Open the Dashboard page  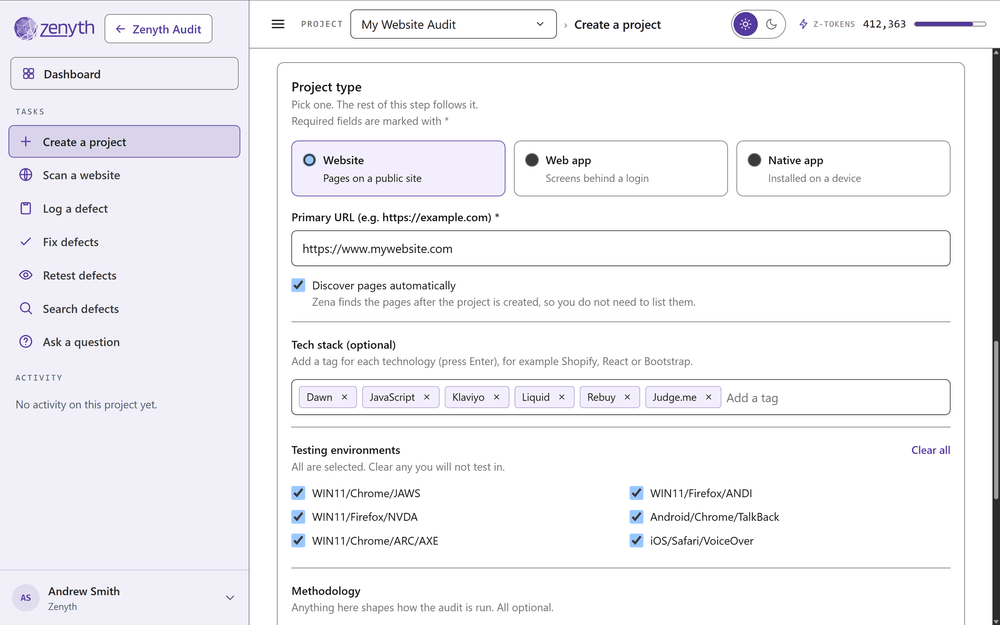pyautogui.click(x=124, y=74)
